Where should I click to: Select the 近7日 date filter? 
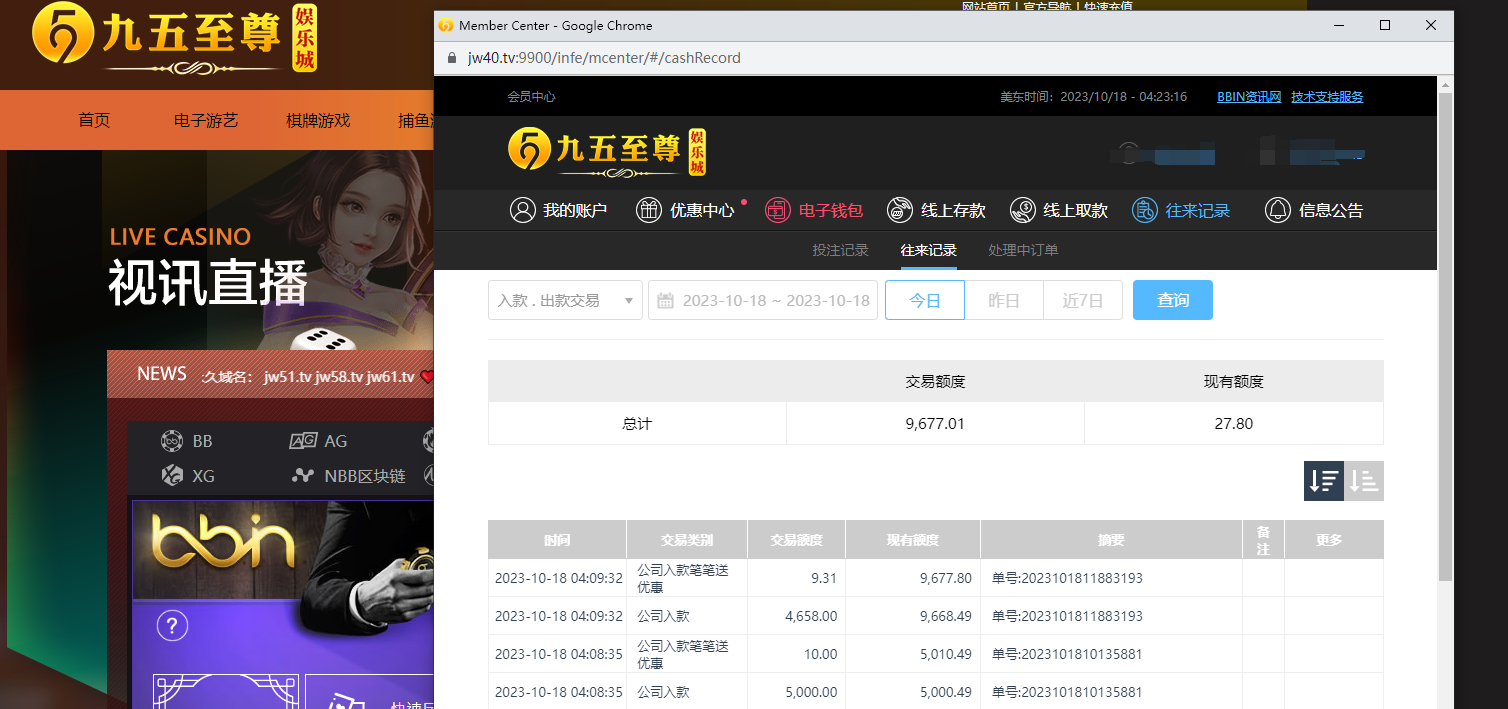click(1082, 300)
